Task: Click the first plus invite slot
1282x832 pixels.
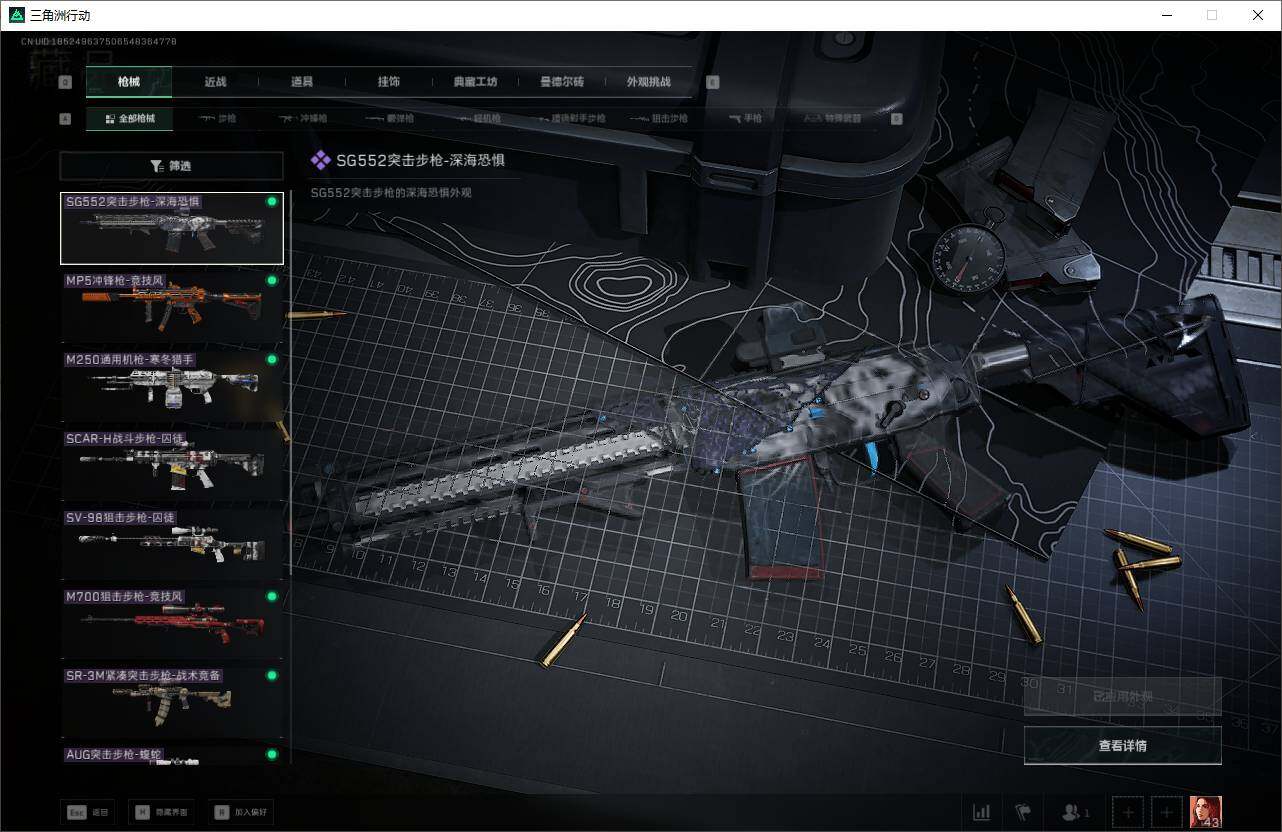Action: tap(1128, 812)
